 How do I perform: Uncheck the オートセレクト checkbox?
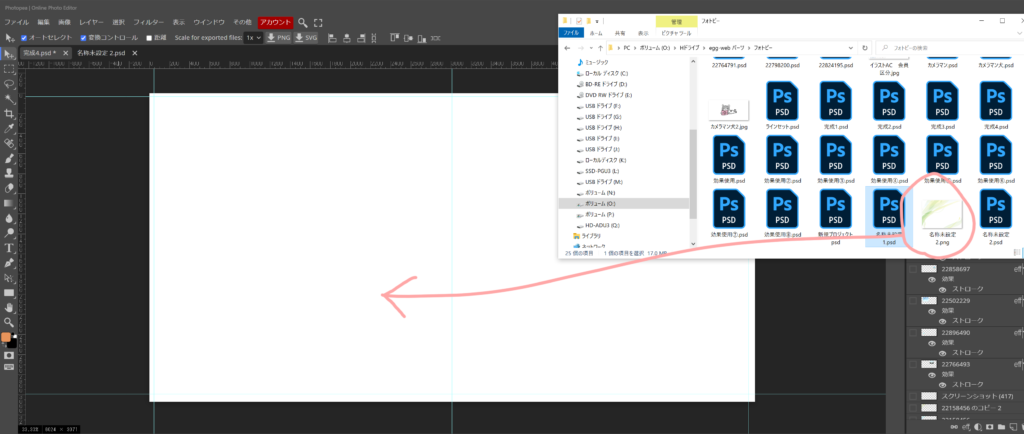coord(25,38)
